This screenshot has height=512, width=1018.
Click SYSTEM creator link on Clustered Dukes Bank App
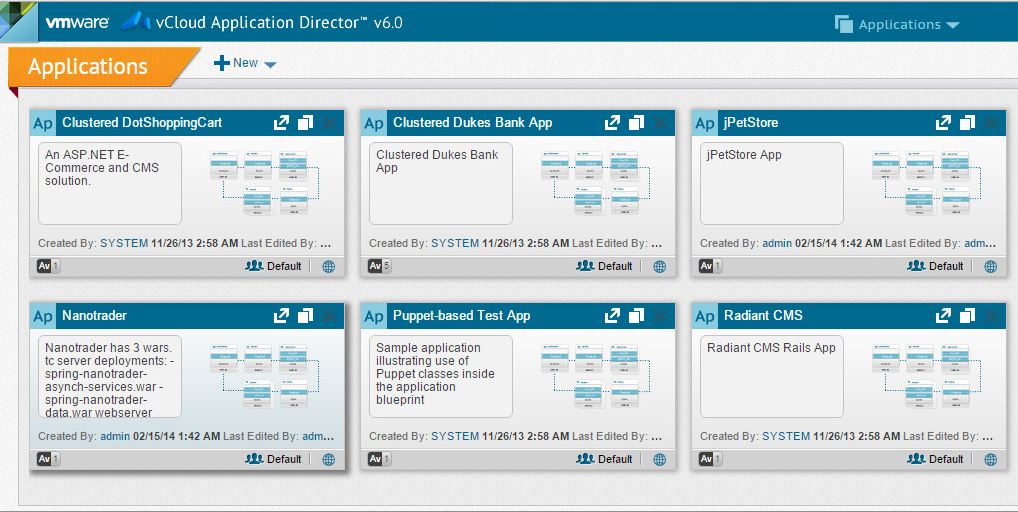(x=455, y=243)
